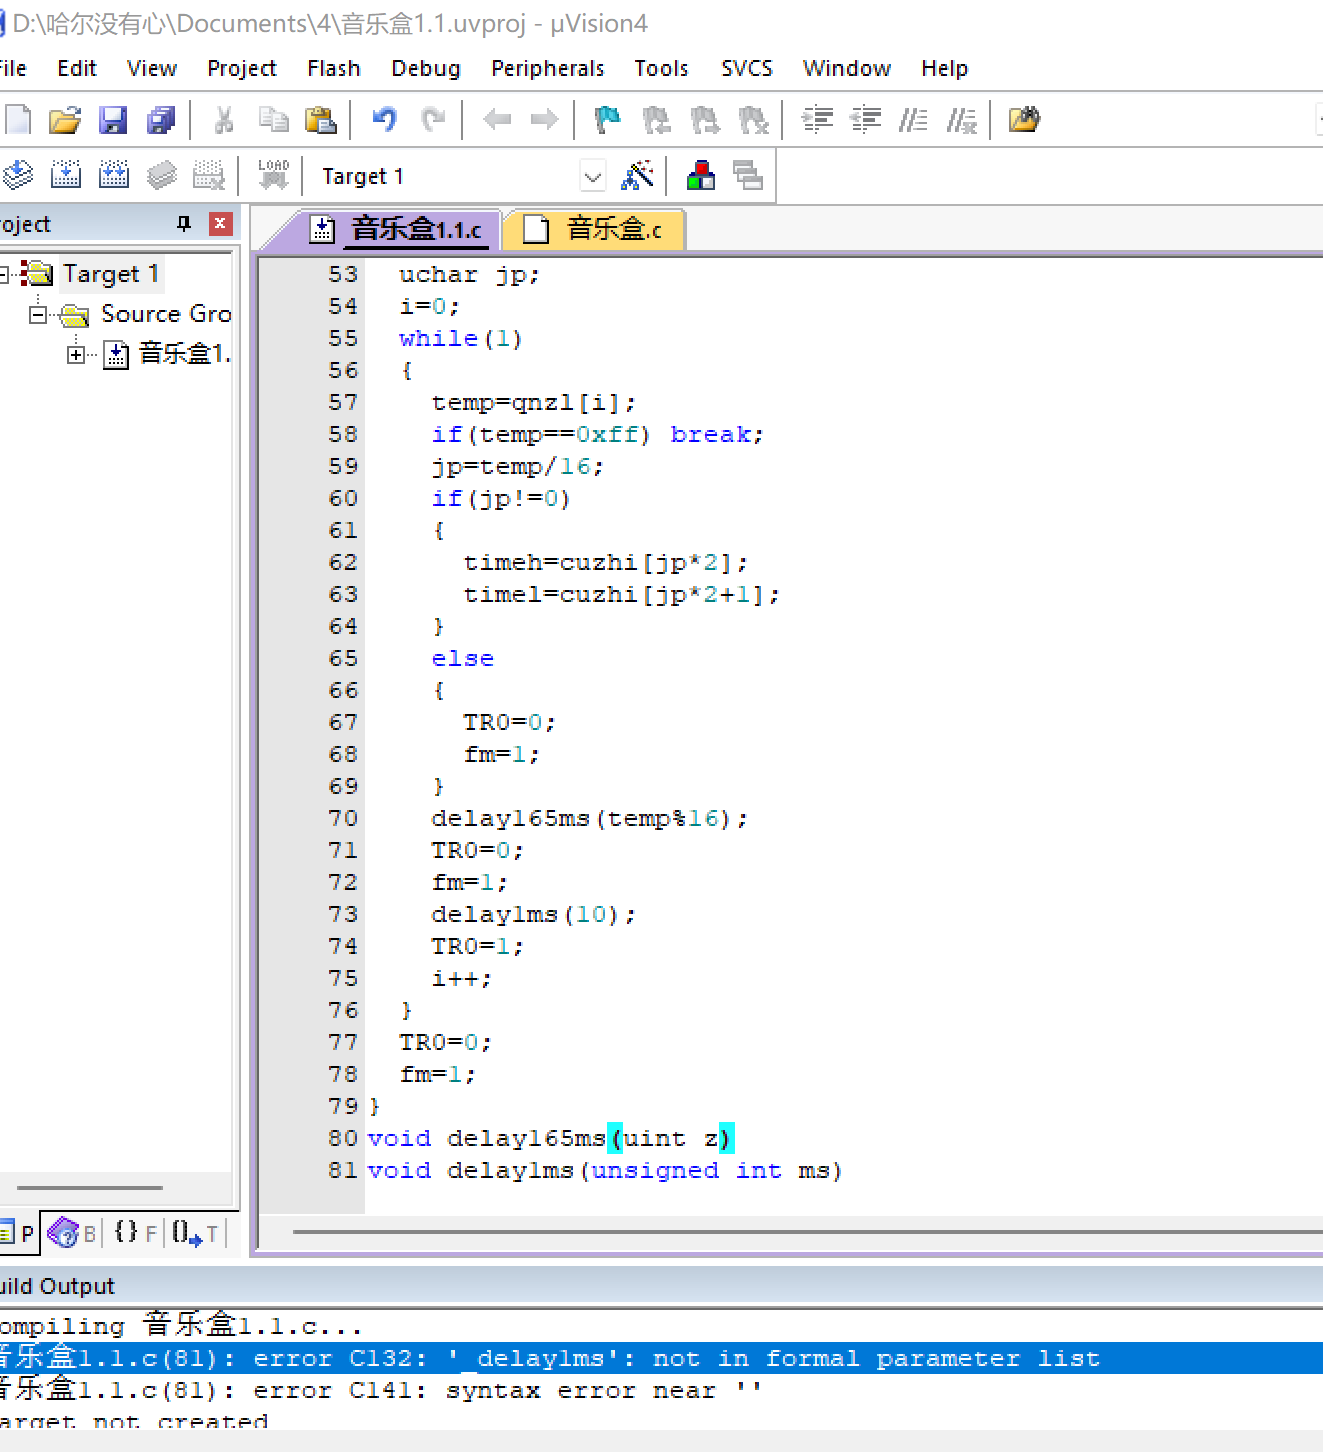Click the Paste clipboard icon
Screen dimensions: 1323x1452
(x=321, y=121)
